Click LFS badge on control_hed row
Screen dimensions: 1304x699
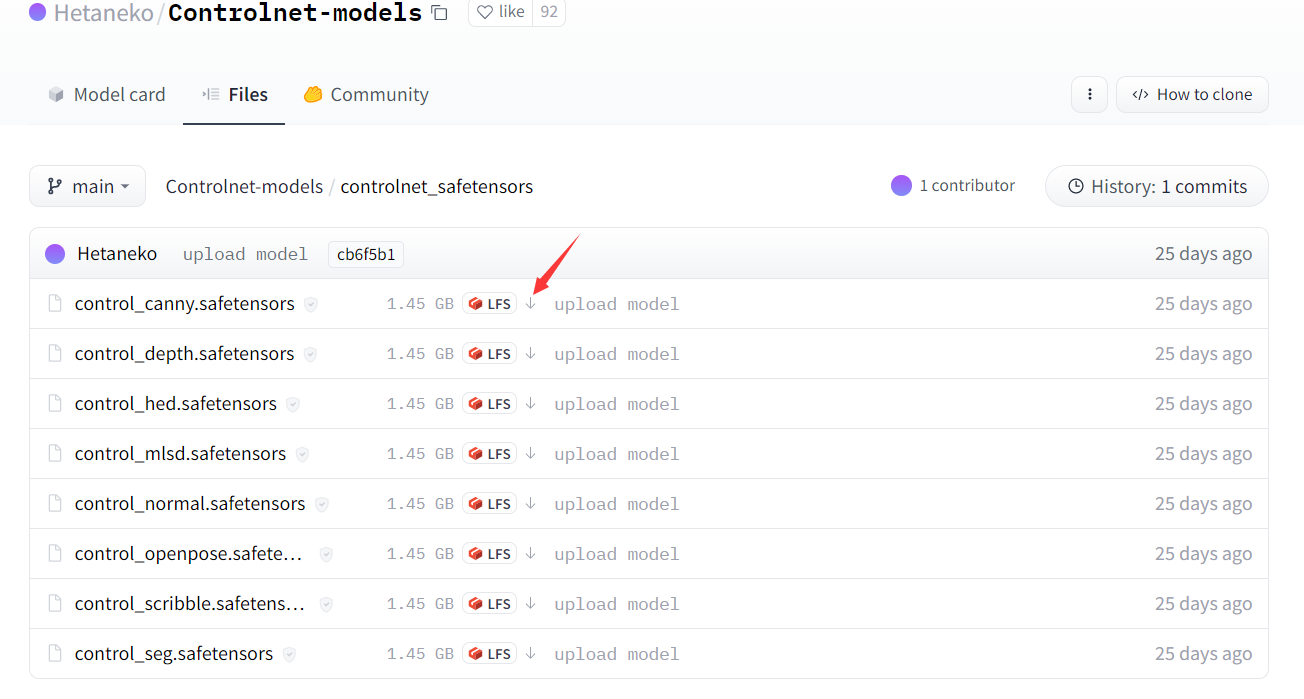(x=490, y=404)
